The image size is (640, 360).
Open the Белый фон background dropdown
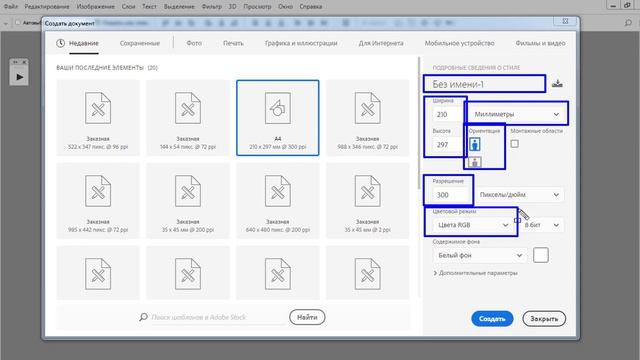(x=480, y=255)
